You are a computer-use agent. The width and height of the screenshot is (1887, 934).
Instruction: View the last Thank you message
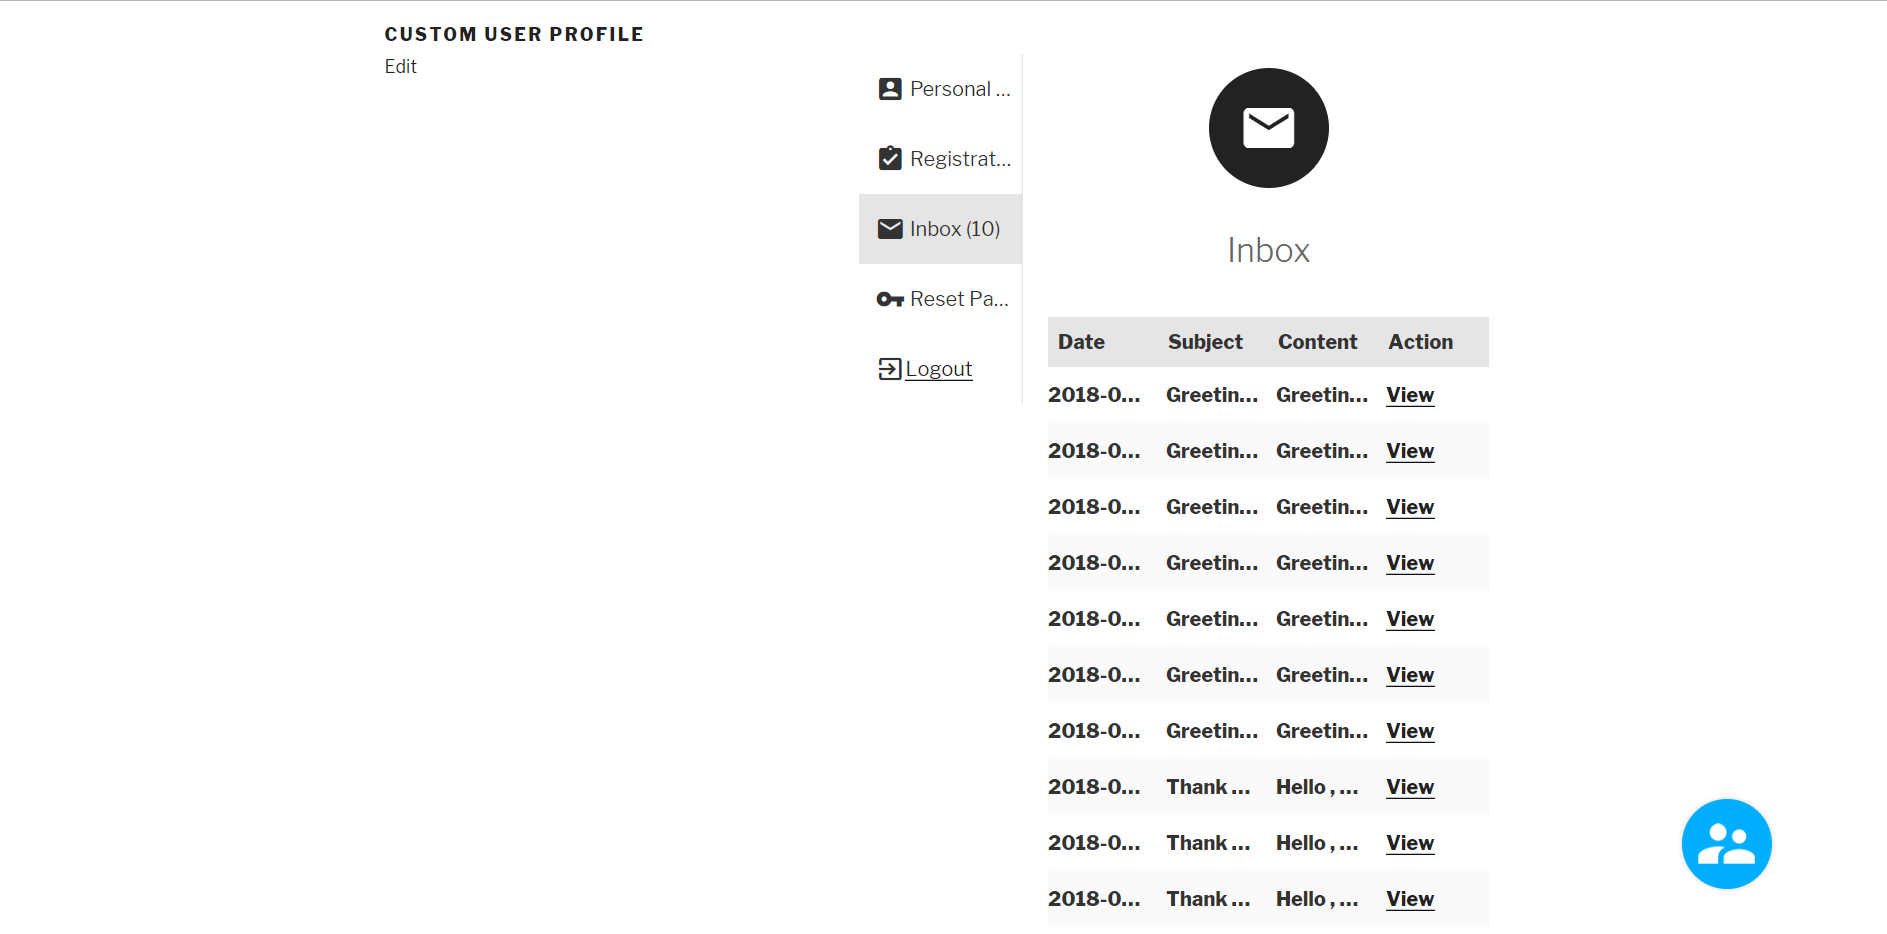tap(1409, 899)
